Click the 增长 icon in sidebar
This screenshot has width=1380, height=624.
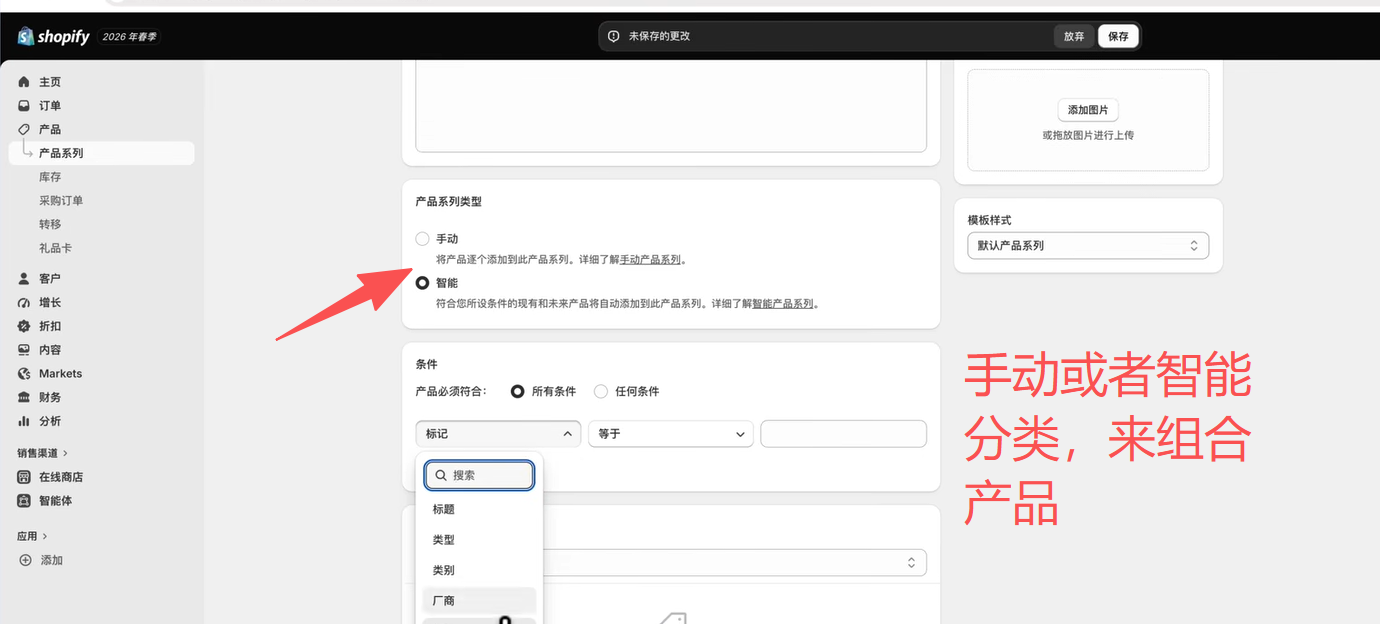(x=24, y=302)
